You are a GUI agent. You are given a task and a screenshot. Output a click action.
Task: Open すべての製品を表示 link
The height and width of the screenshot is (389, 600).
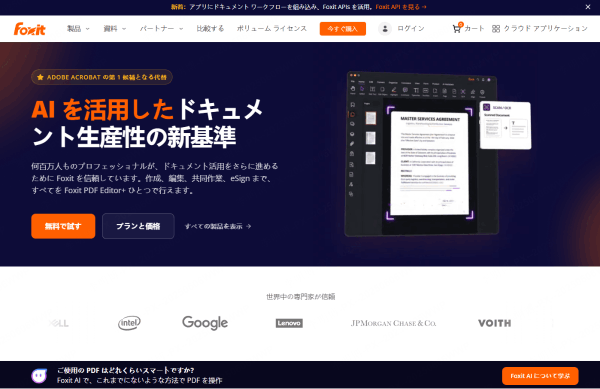coord(218,226)
